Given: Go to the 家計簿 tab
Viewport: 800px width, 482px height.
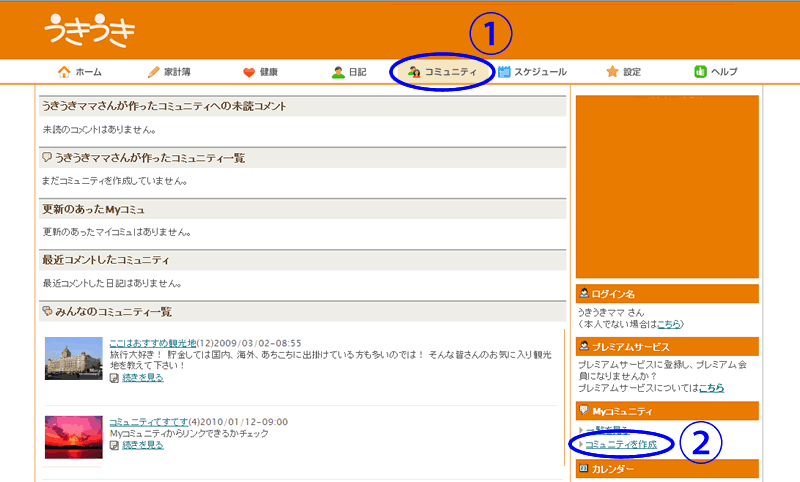Looking at the screenshot, I should point(178,72).
